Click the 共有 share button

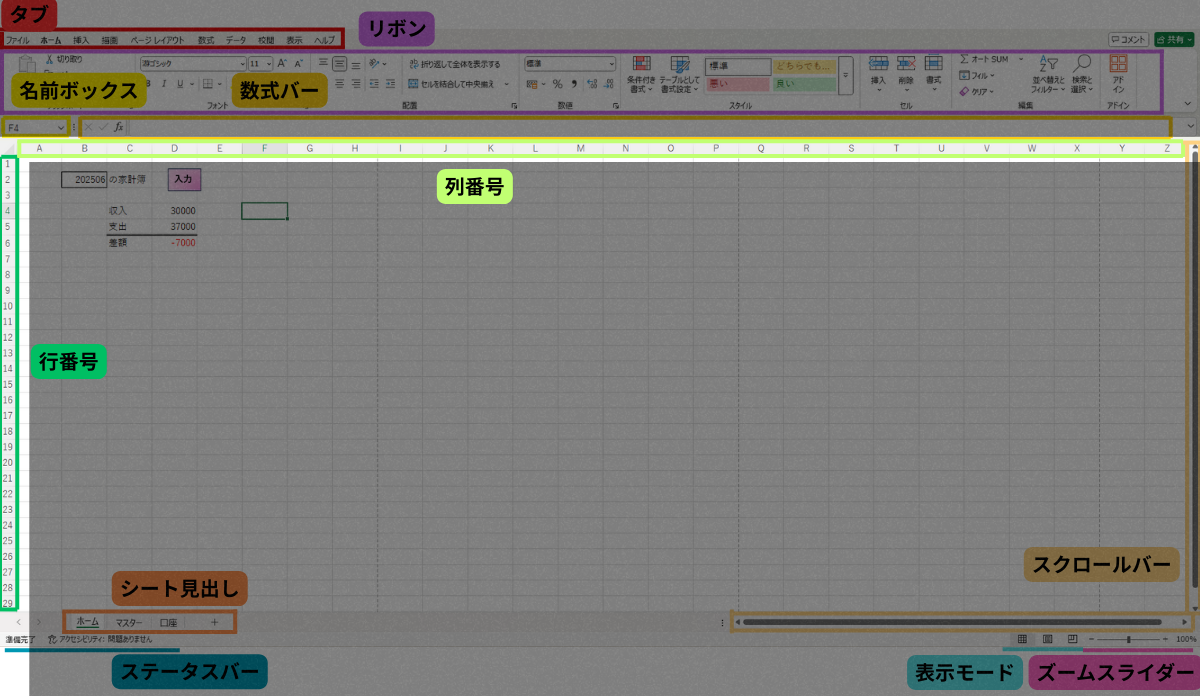point(1173,40)
